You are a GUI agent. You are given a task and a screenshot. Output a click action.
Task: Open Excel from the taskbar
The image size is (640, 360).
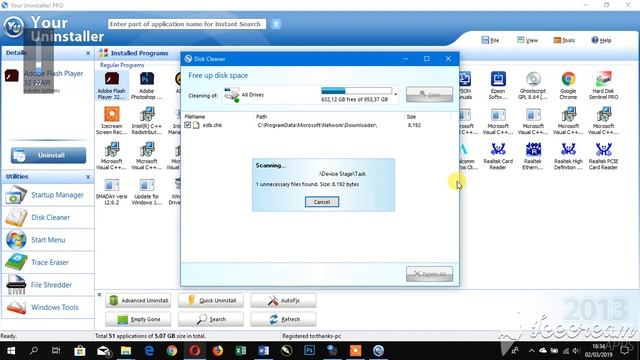click(241, 351)
